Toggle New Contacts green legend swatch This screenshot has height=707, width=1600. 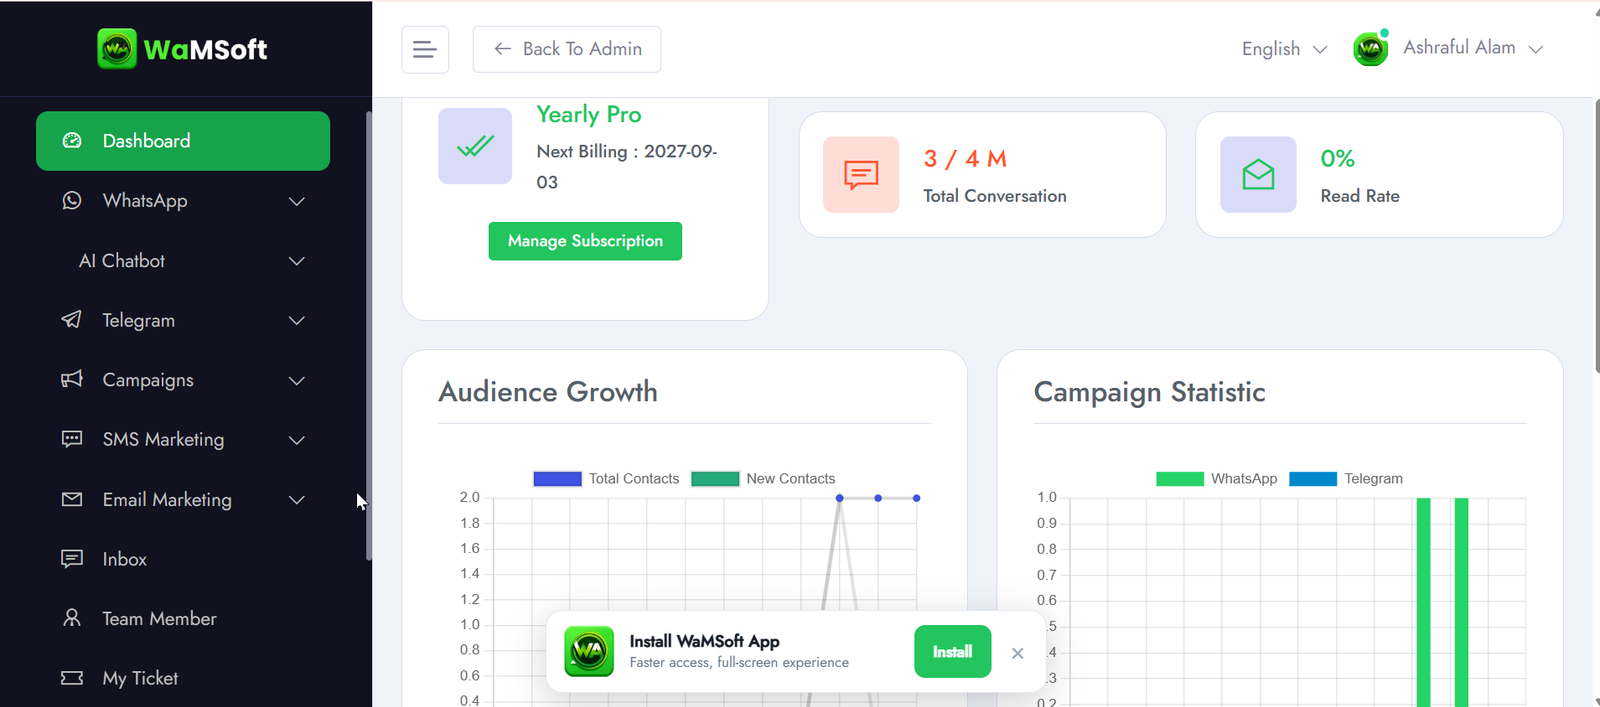715,479
